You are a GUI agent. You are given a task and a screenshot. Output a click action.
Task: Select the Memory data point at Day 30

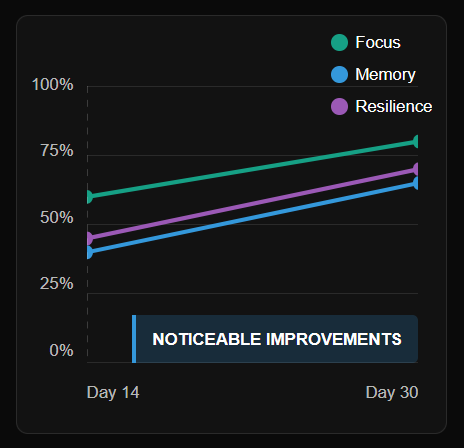tap(416, 183)
